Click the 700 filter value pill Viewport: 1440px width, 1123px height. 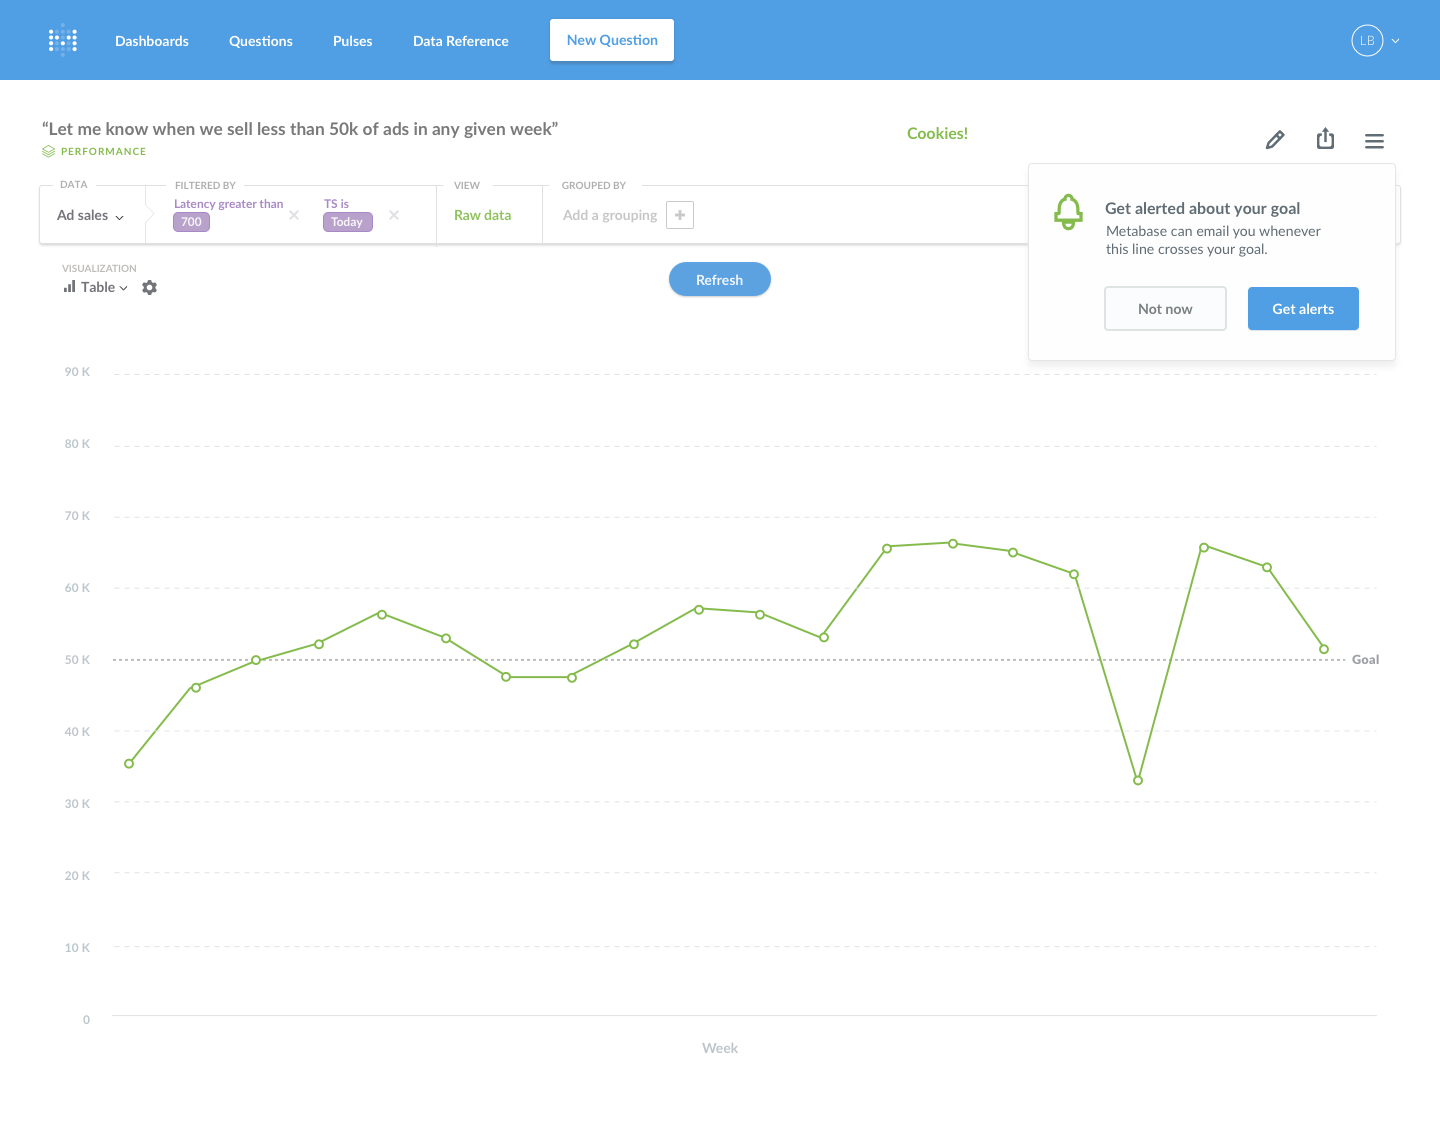(x=191, y=222)
